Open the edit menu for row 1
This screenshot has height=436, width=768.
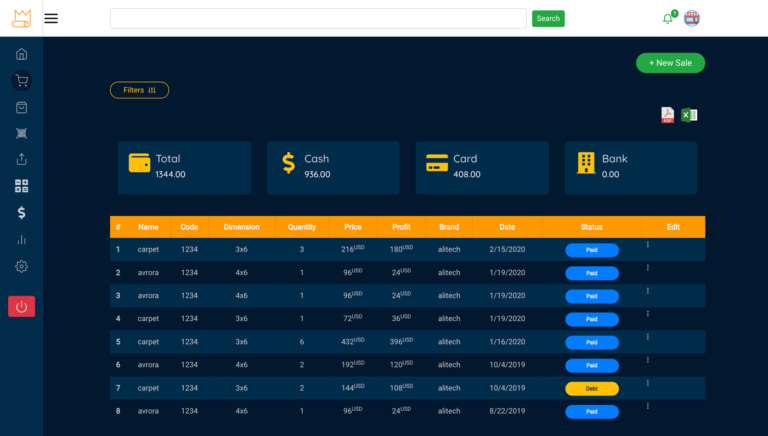click(x=647, y=245)
